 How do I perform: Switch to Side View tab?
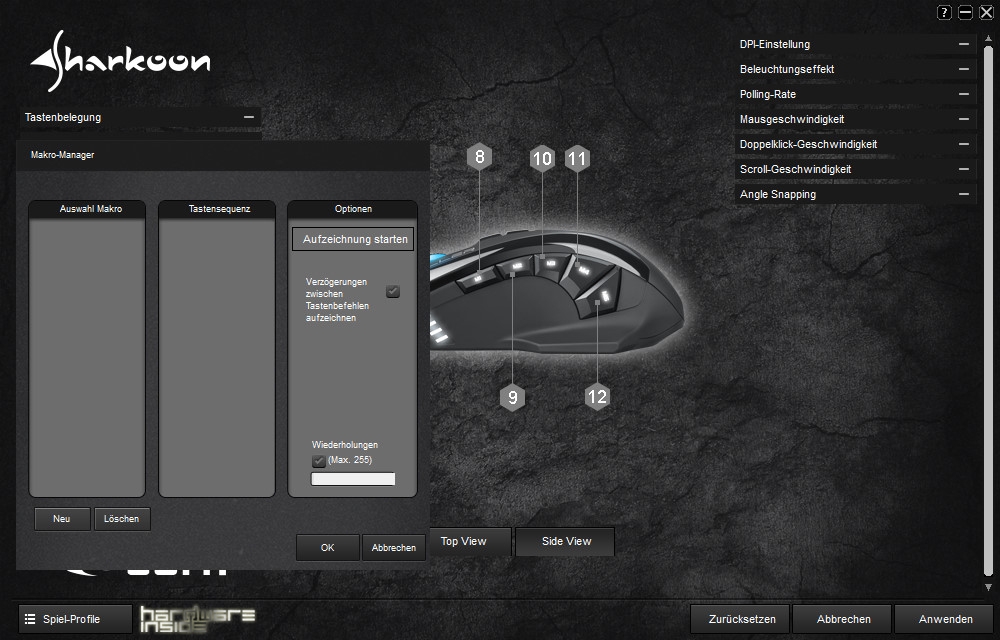(x=566, y=541)
